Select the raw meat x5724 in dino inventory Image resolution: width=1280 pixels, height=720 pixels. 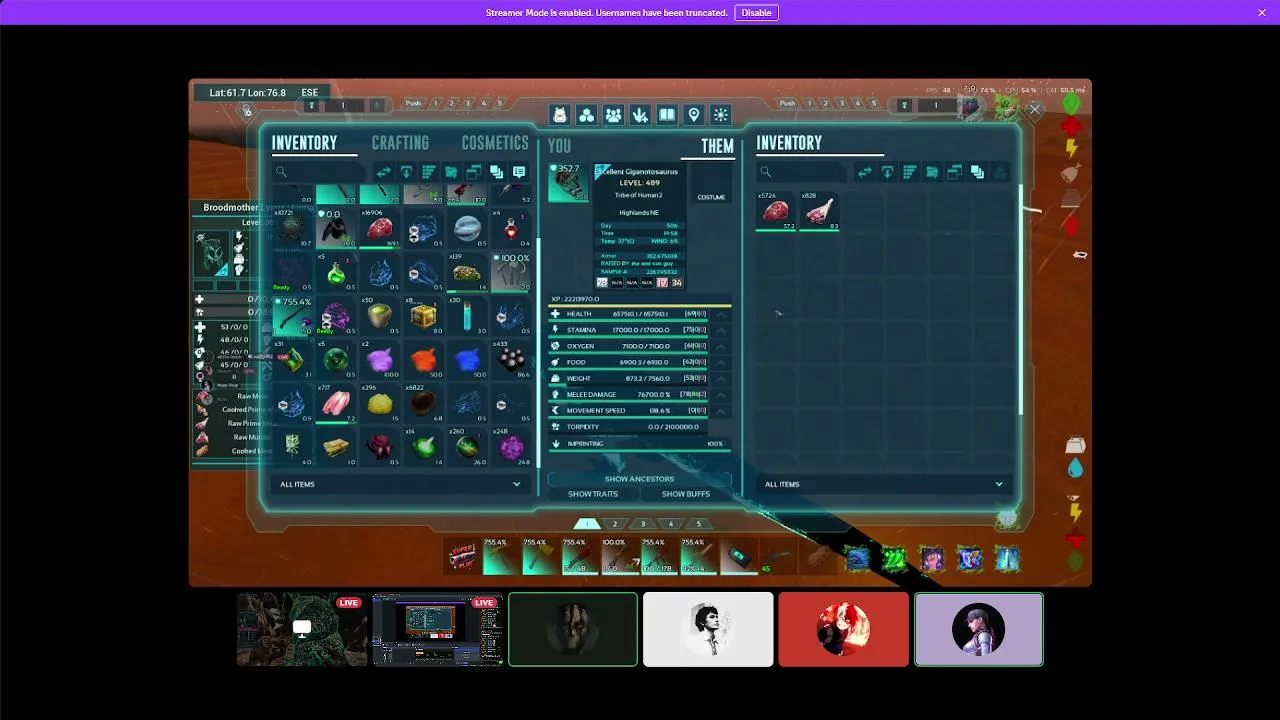pyautogui.click(x=776, y=211)
